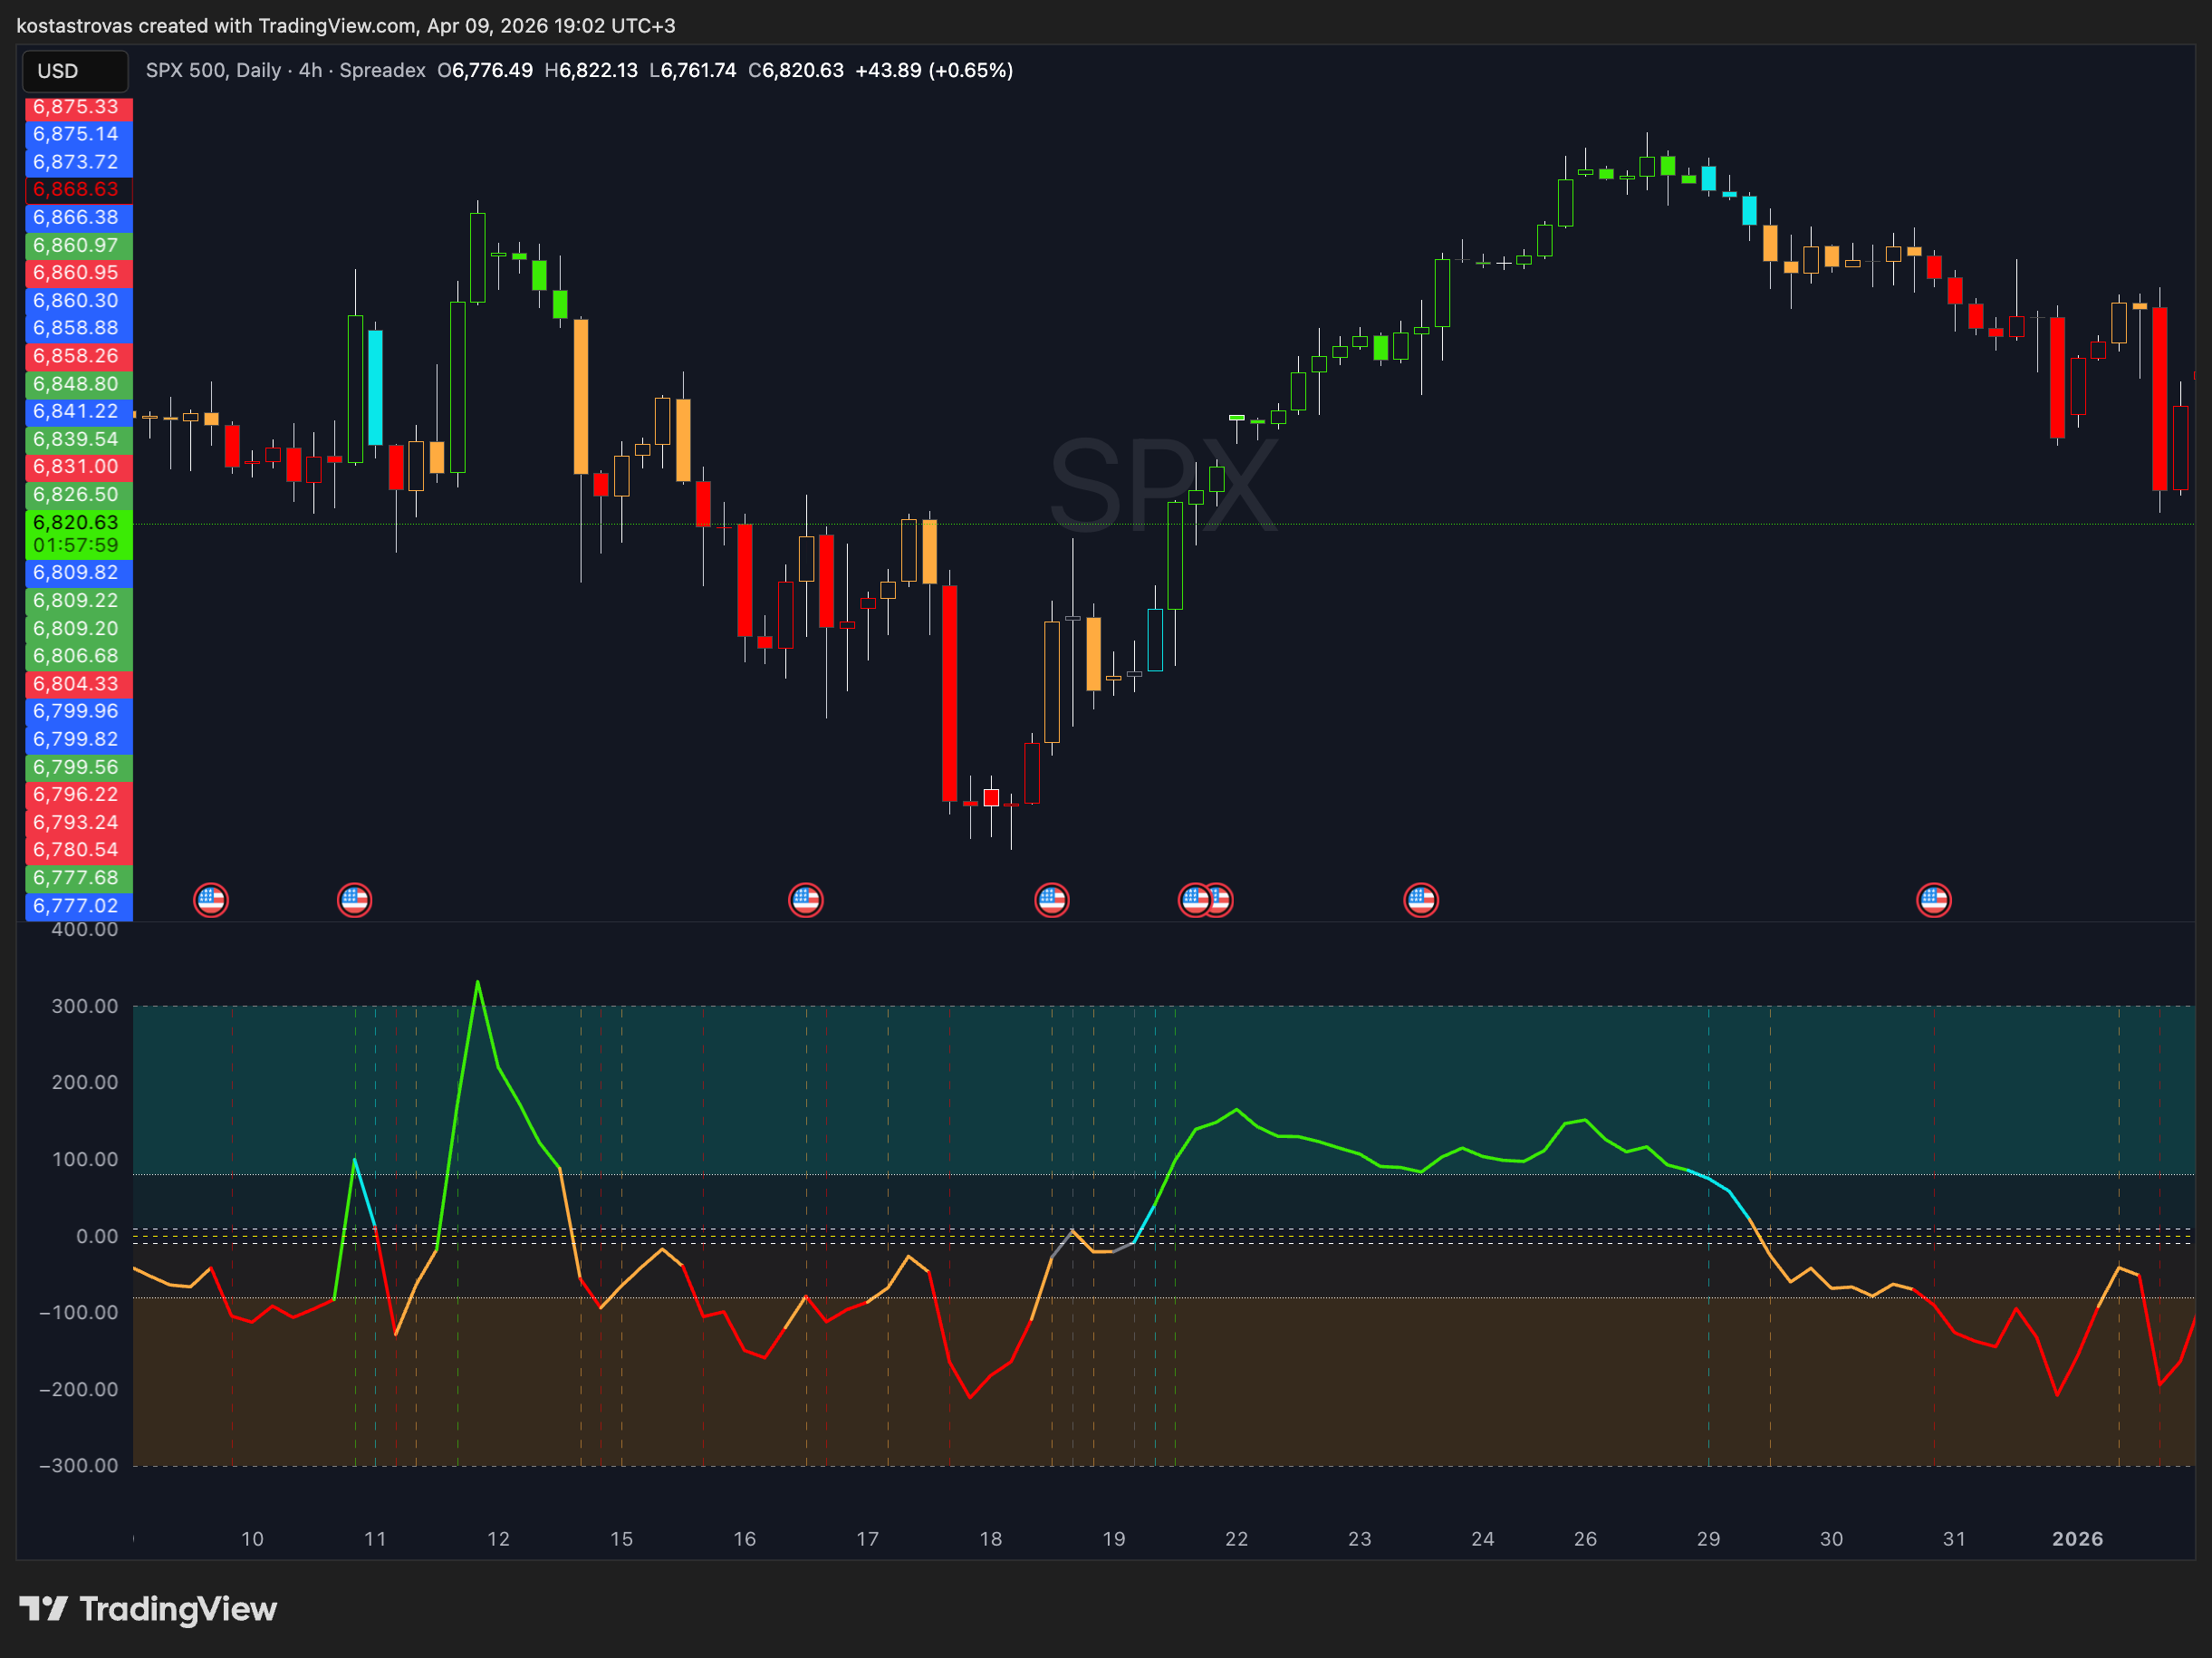The width and height of the screenshot is (2212, 1658).
Task: Click the SPX 500 symbol title
Action: pos(285,71)
